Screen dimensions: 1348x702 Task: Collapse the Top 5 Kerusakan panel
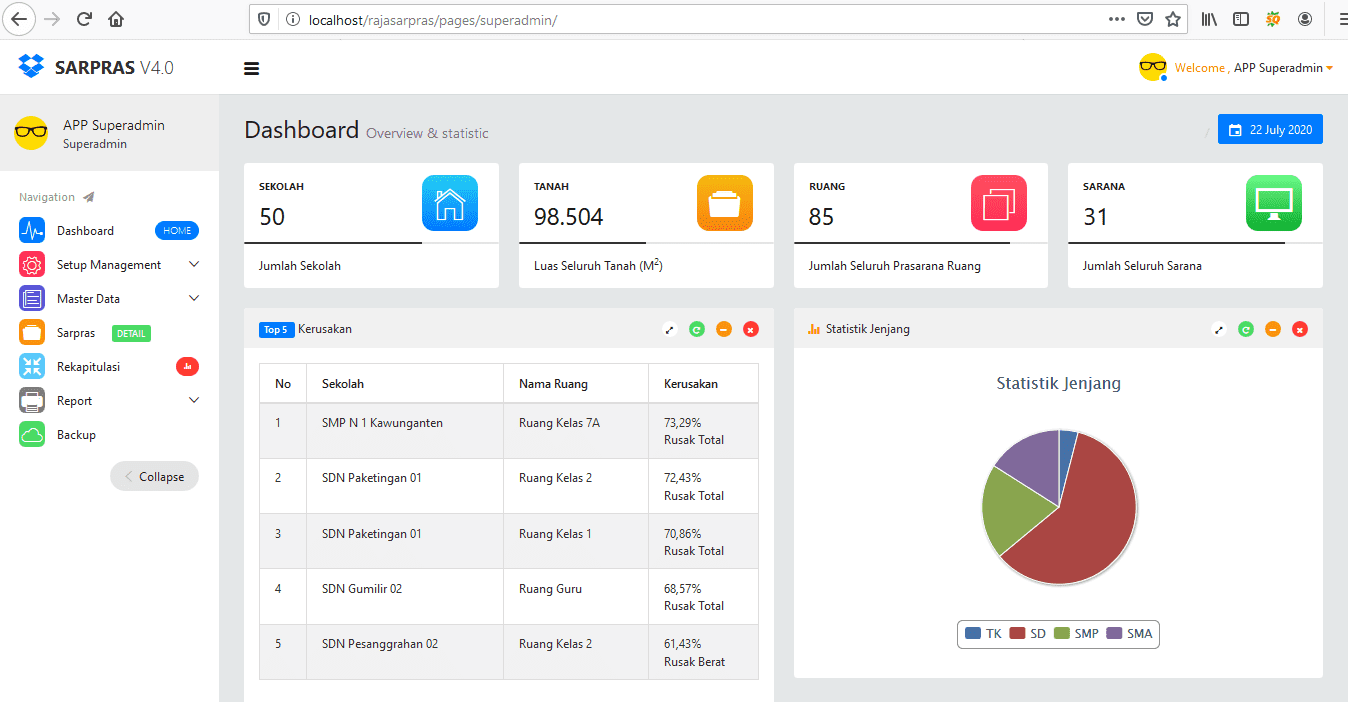tap(724, 329)
